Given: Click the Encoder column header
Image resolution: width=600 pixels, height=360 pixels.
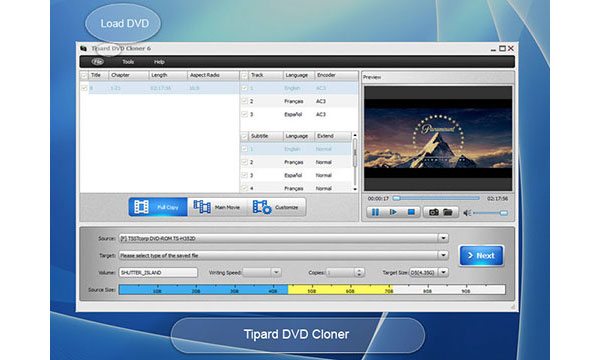Looking at the screenshot, I should tap(336, 75).
